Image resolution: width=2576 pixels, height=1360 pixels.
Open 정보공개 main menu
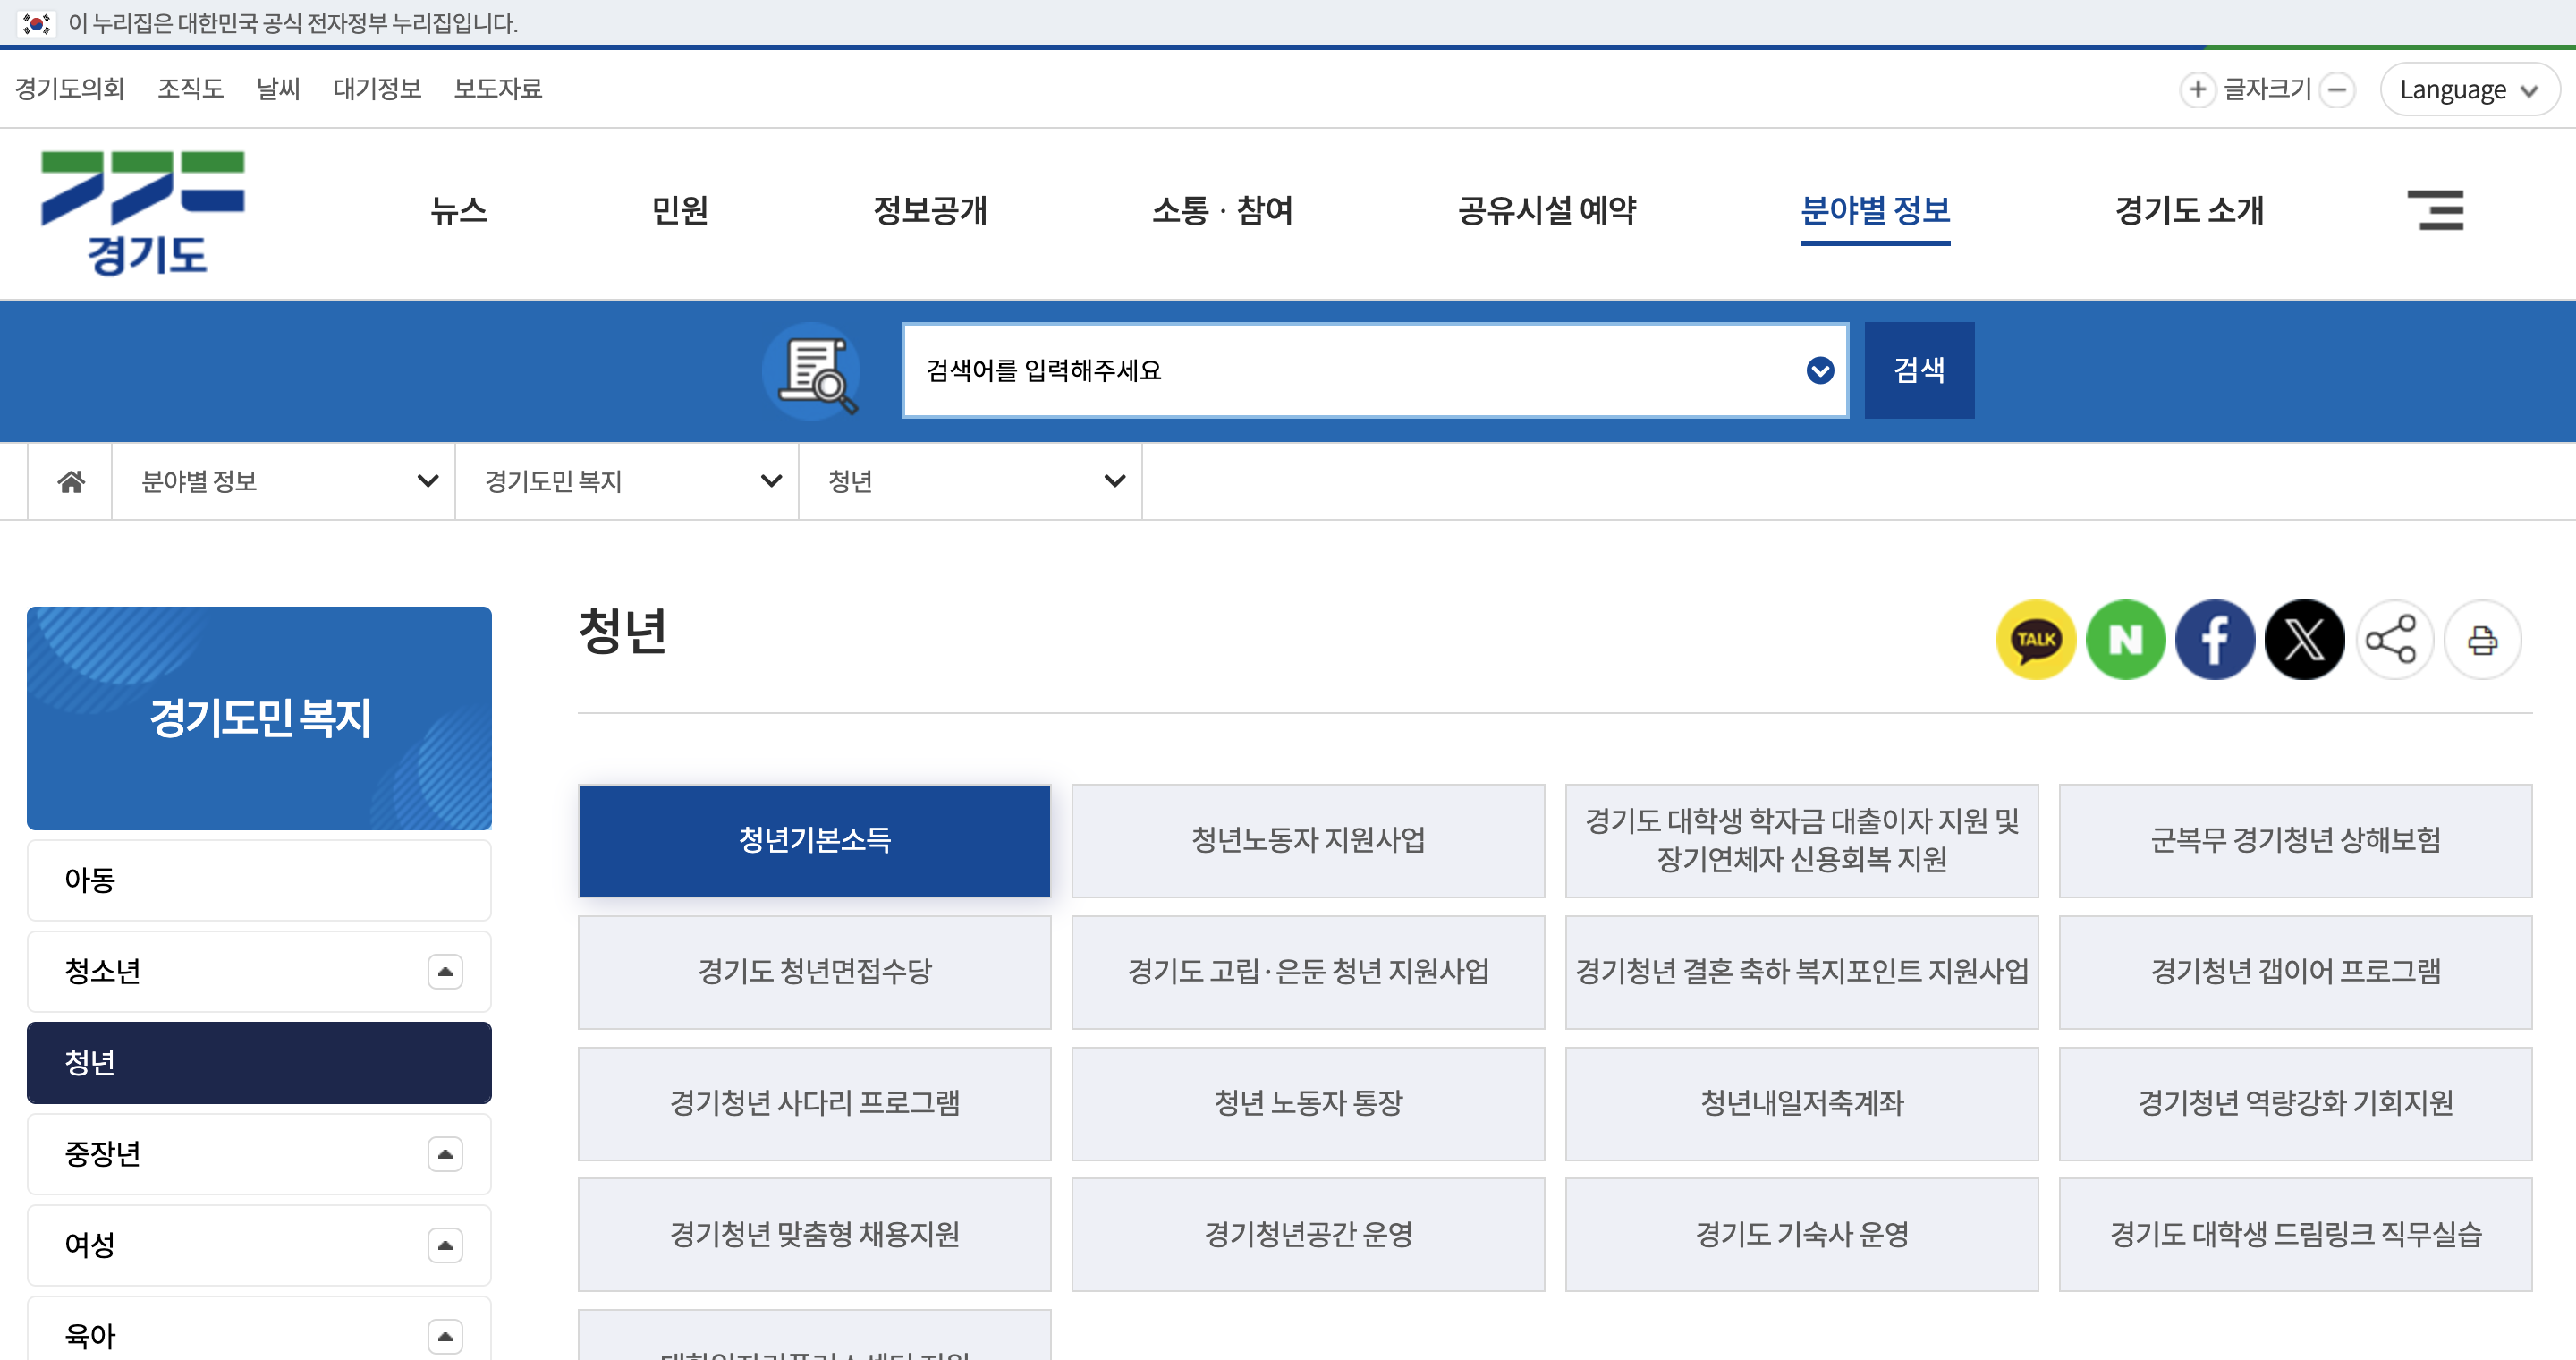(930, 211)
